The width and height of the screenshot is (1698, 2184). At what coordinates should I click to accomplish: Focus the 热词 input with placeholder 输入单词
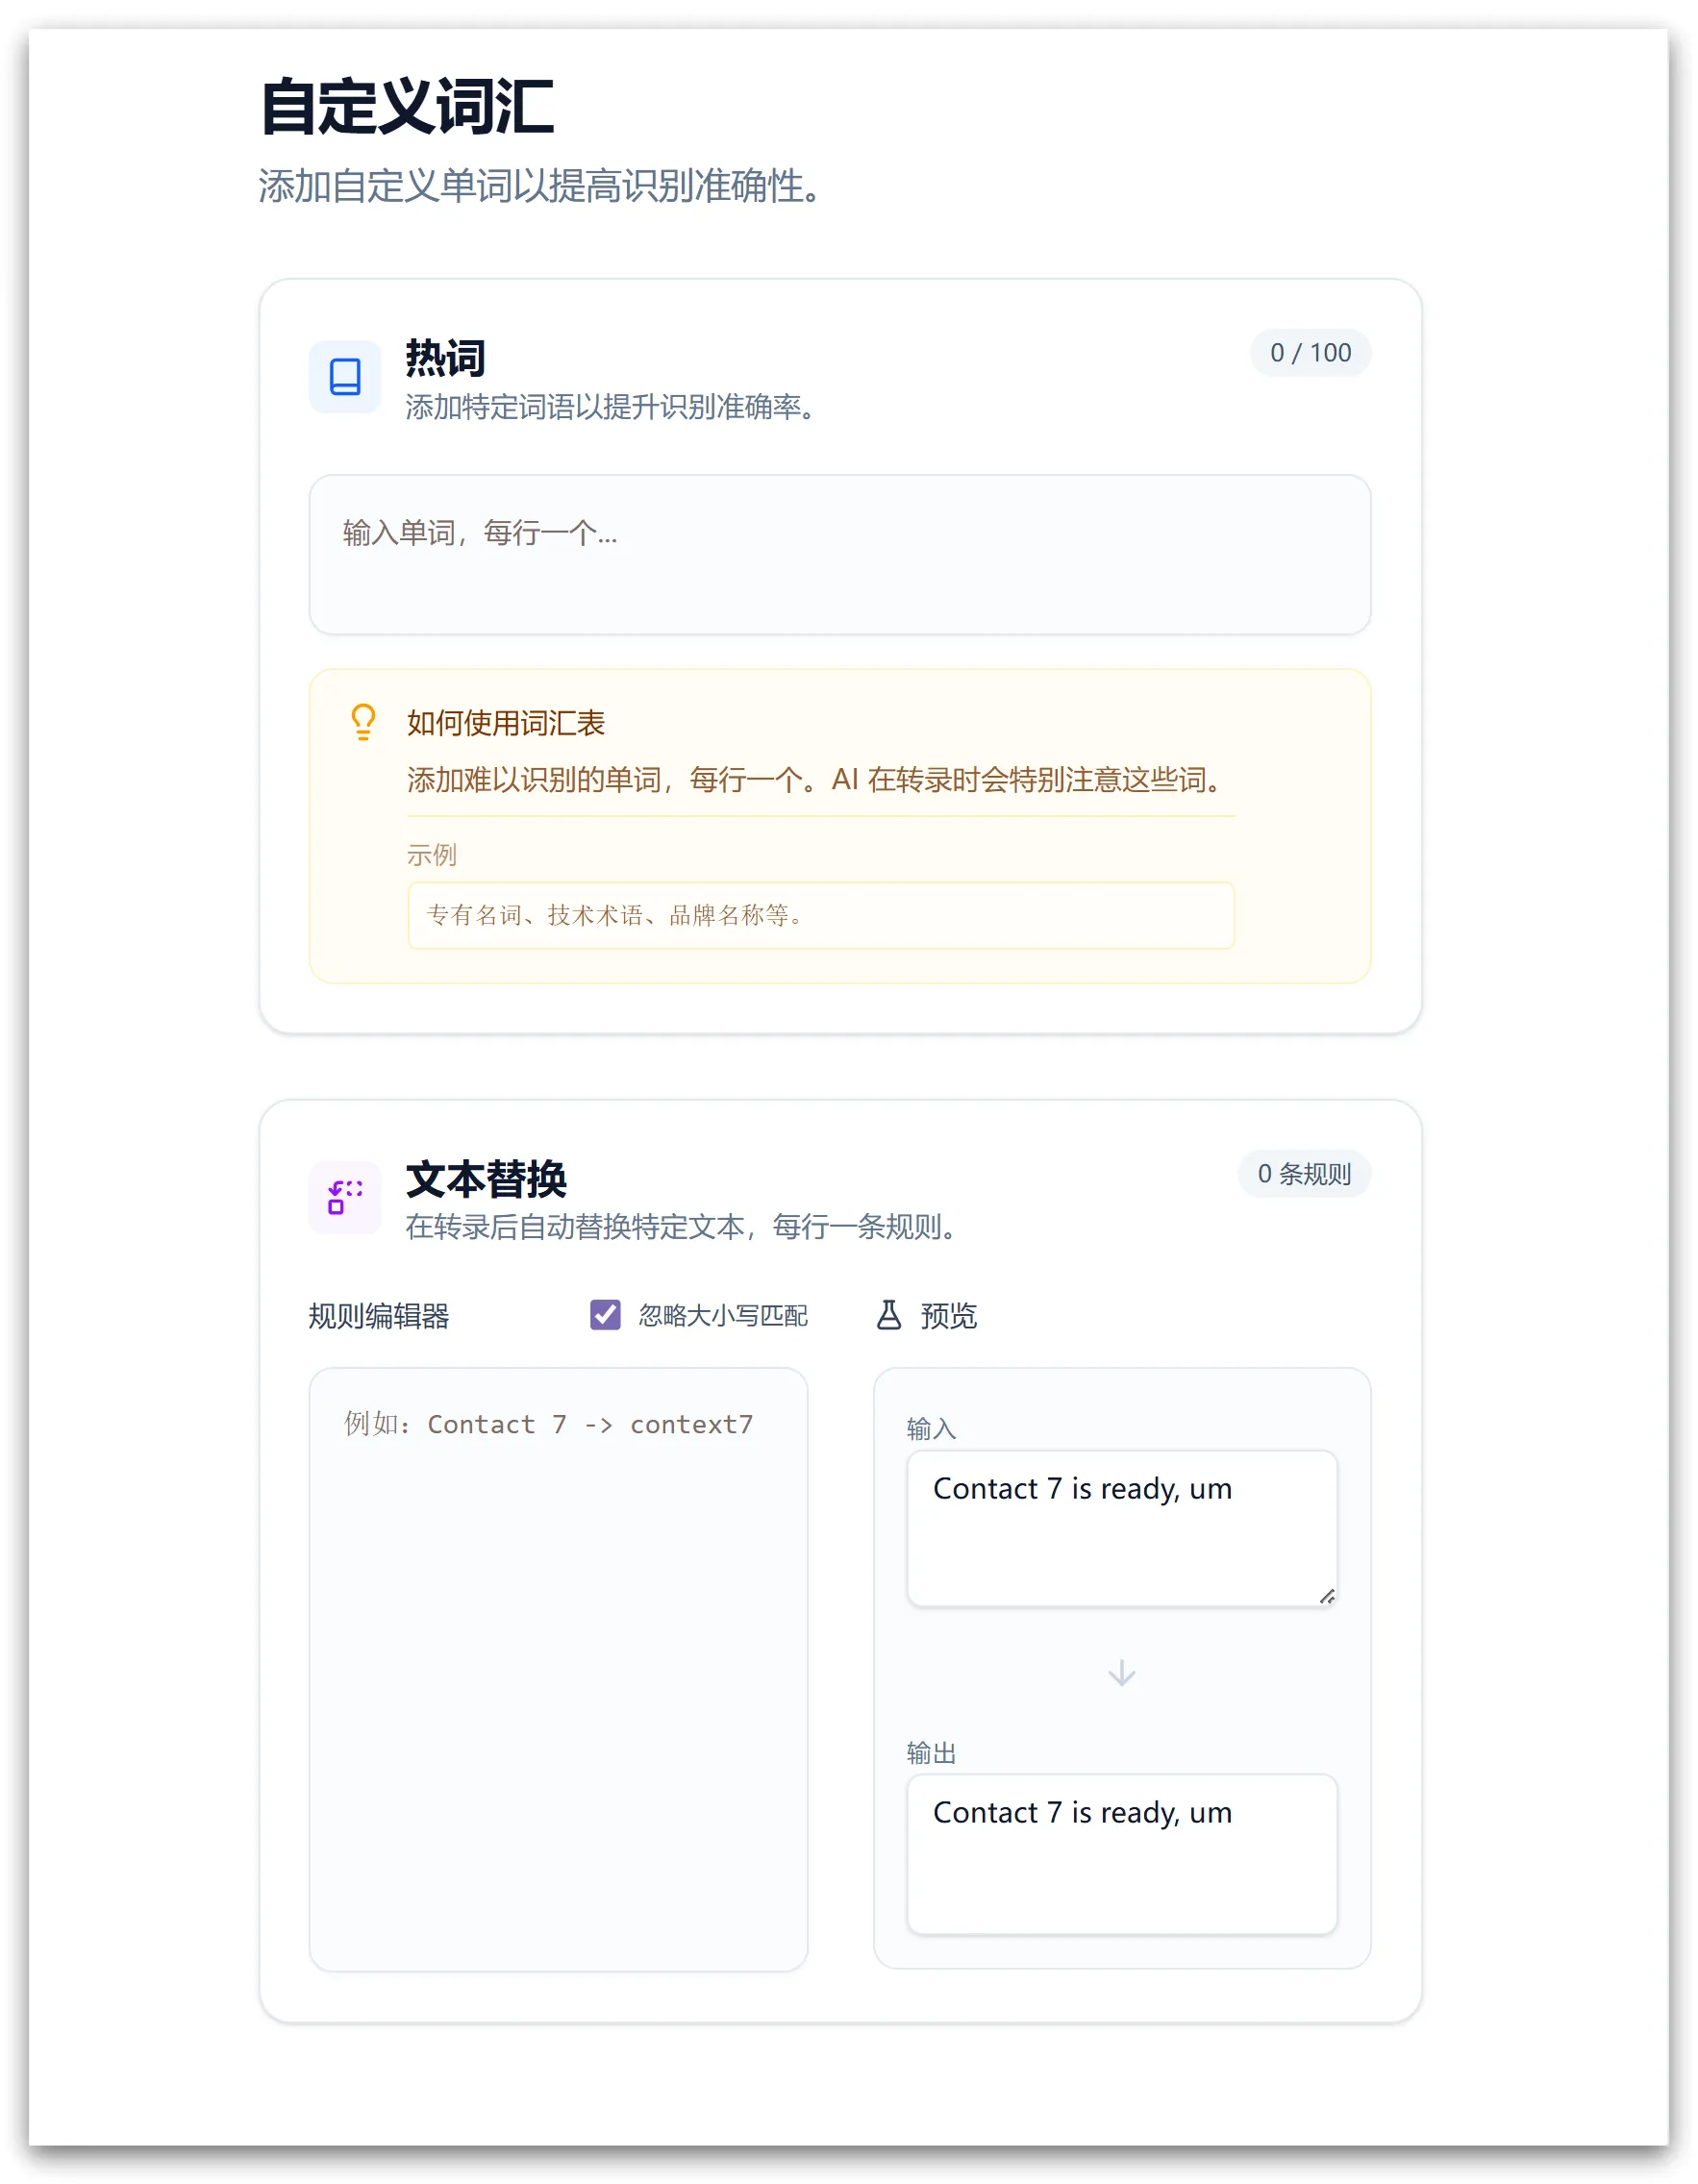(839, 554)
